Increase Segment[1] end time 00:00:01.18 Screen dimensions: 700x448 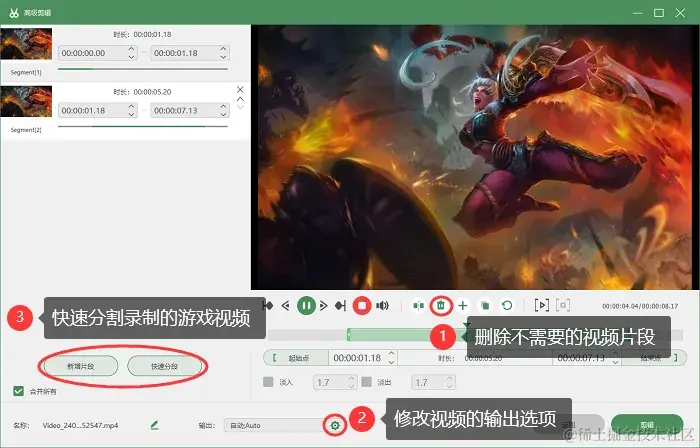click(223, 49)
